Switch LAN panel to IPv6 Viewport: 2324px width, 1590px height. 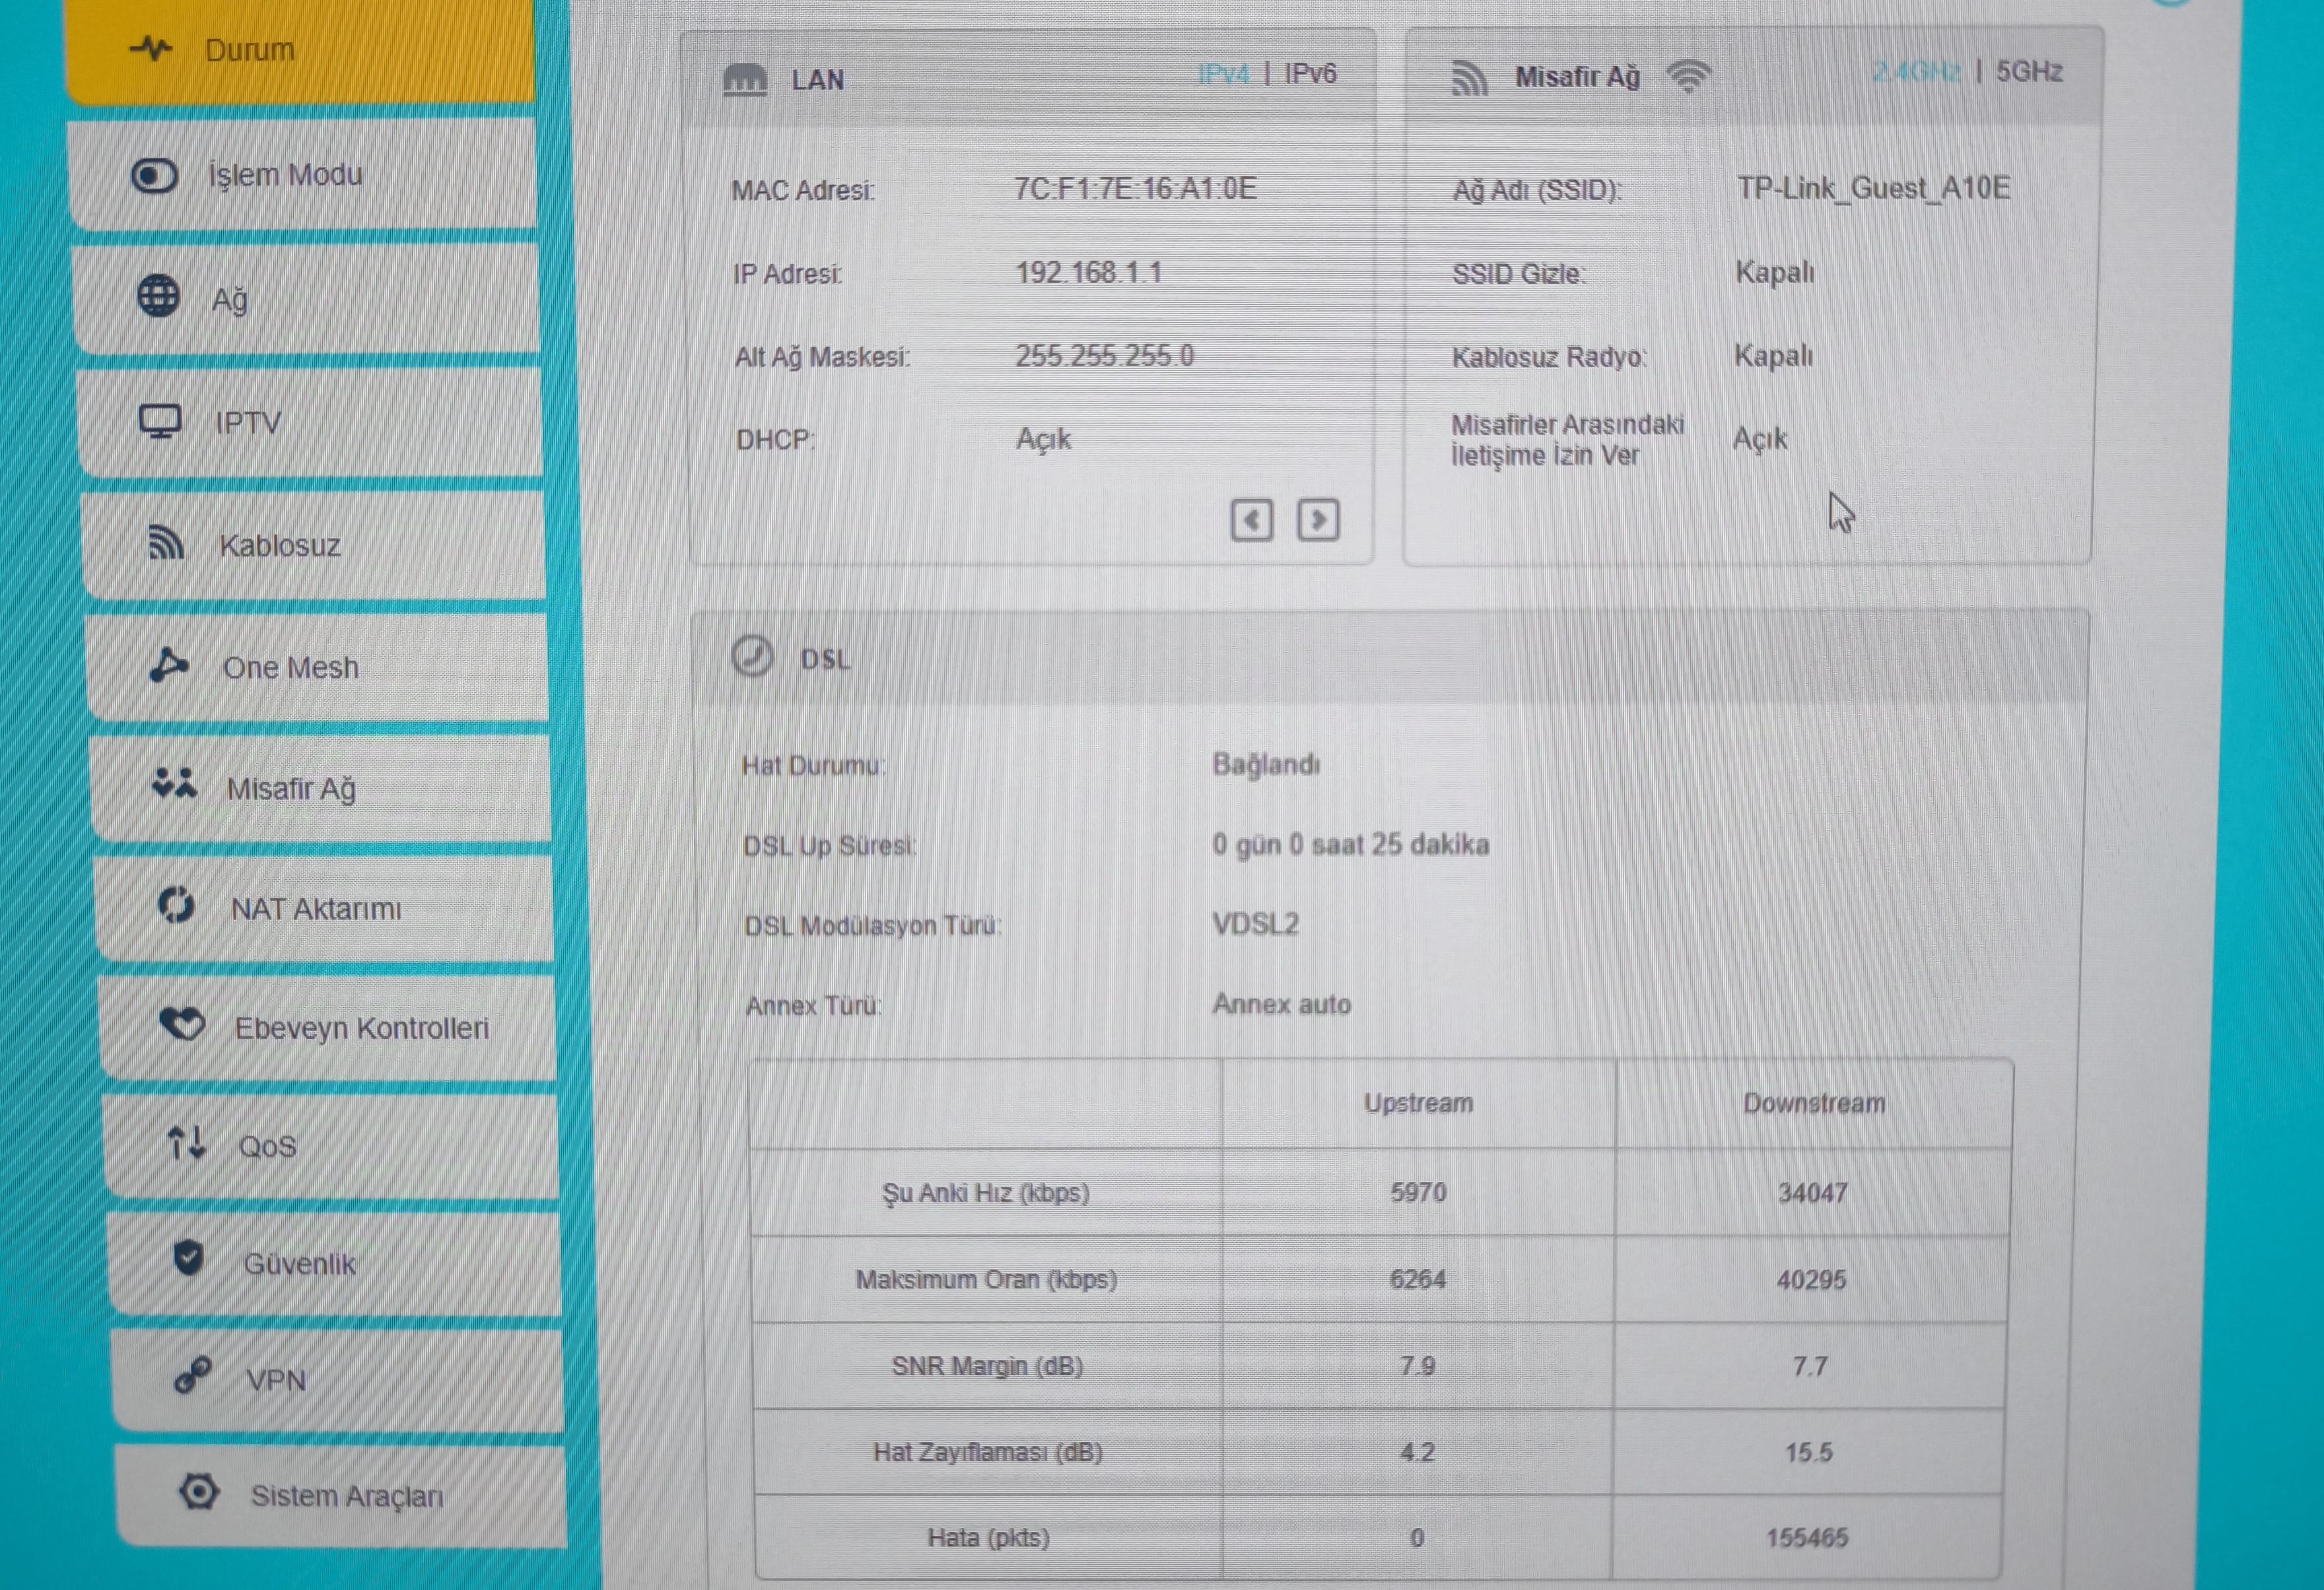tap(1310, 74)
